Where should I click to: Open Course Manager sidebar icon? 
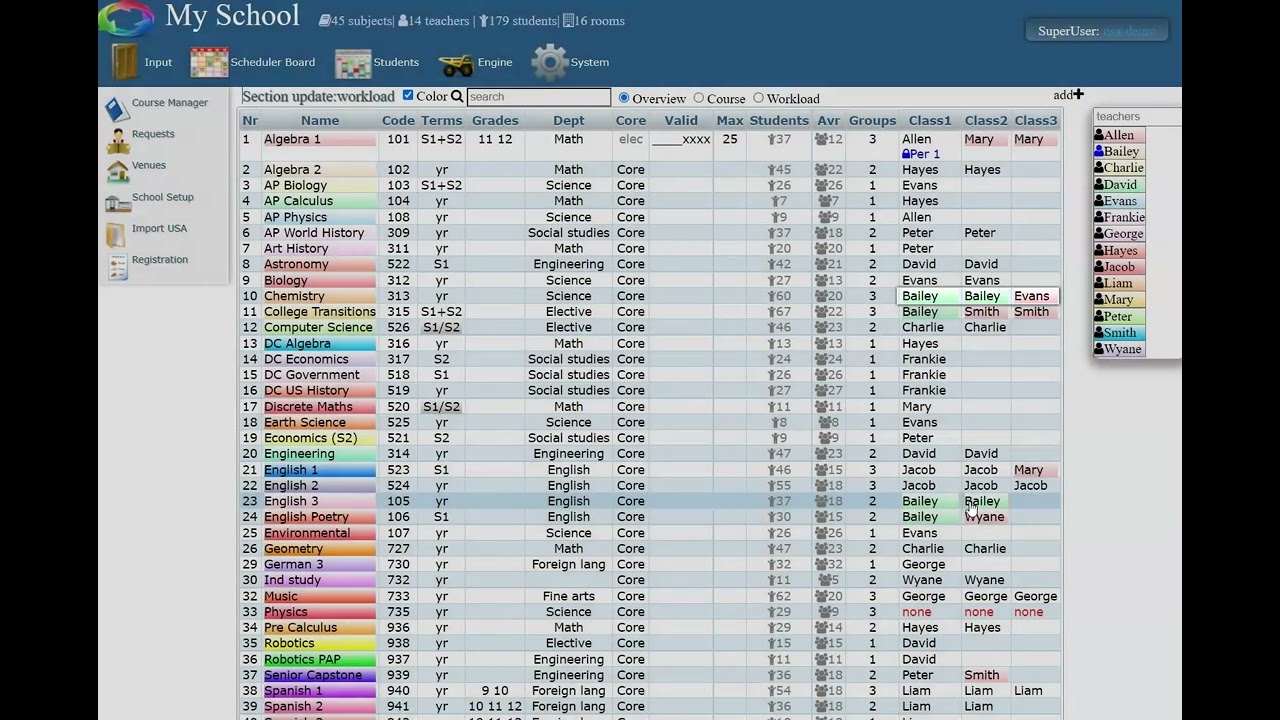tap(117, 107)
